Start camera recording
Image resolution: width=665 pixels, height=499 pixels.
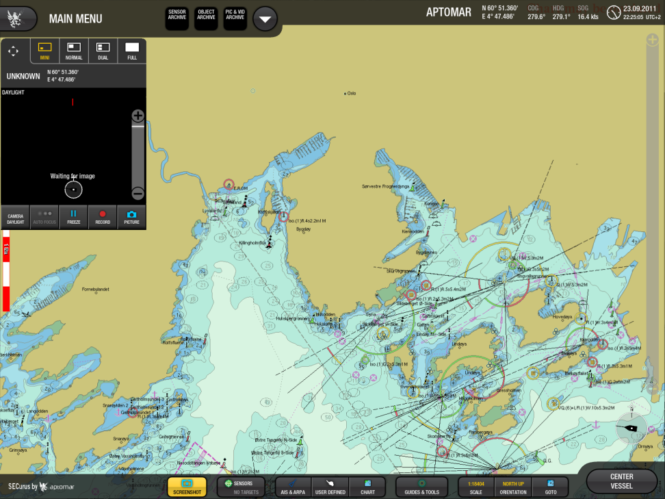[x=102, y=218]
